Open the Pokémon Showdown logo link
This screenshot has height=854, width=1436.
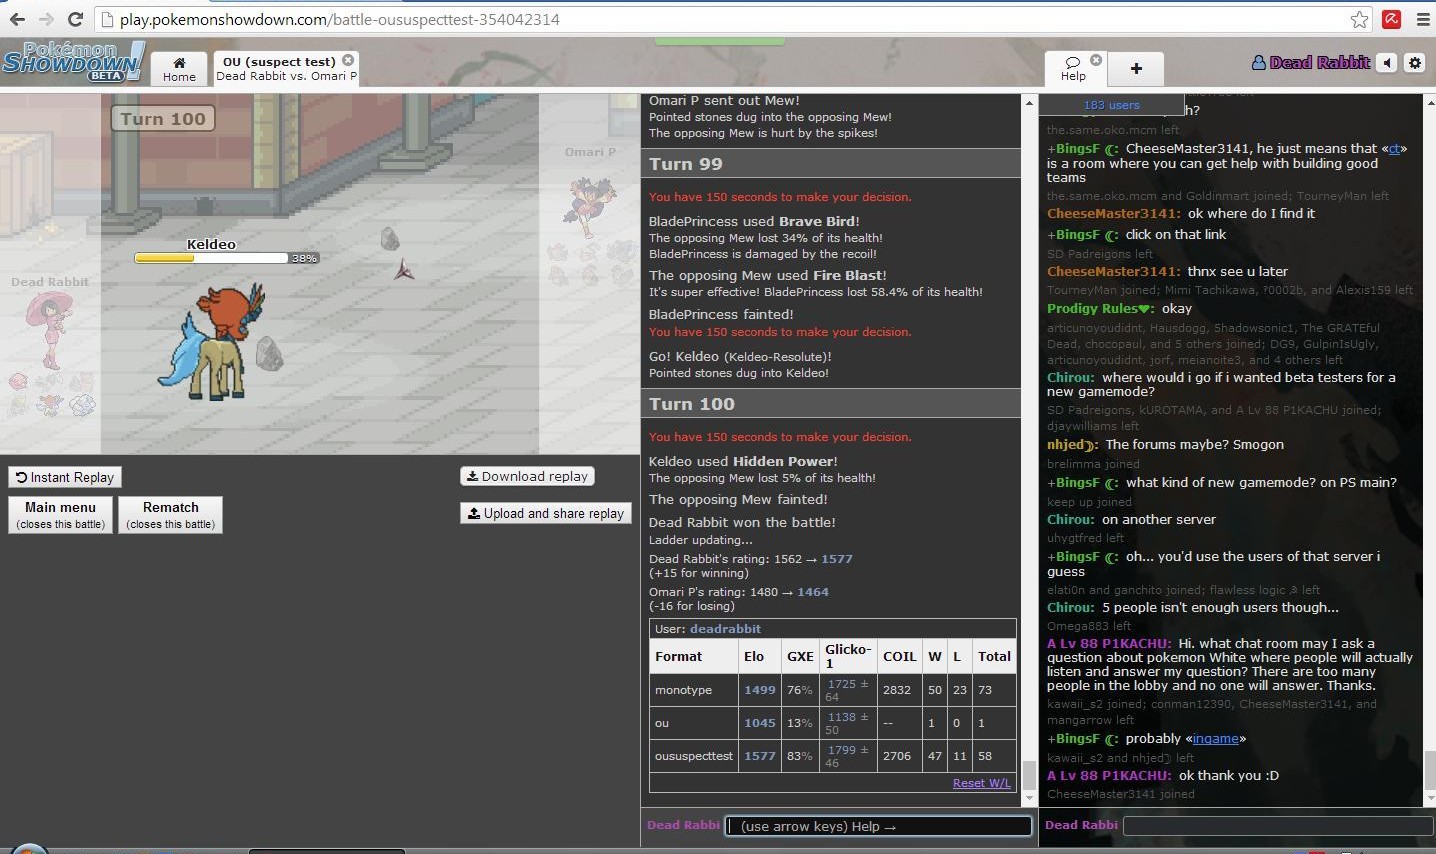(x=72, y=62)
